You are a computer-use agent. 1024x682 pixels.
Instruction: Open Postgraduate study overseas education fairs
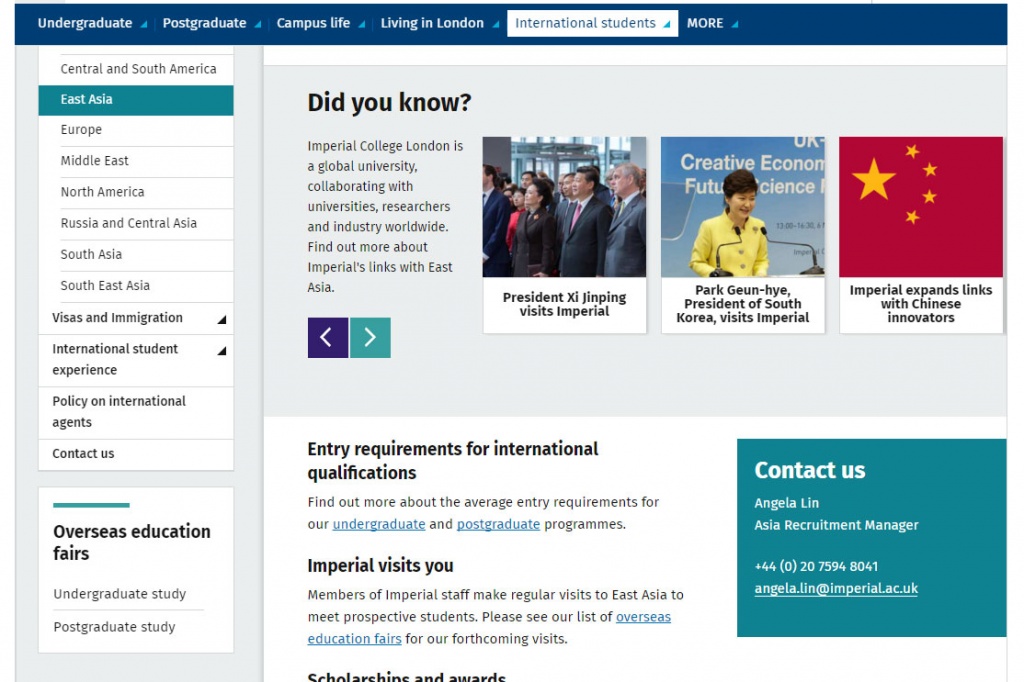114,627
